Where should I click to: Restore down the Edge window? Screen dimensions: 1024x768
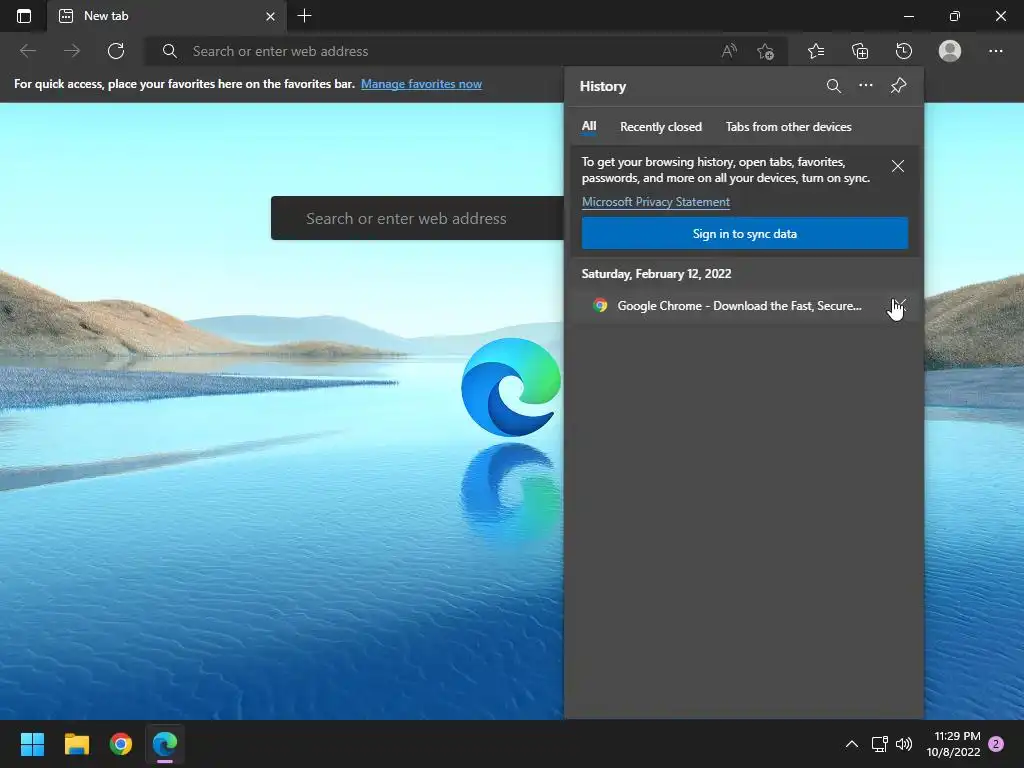(955, 16)
